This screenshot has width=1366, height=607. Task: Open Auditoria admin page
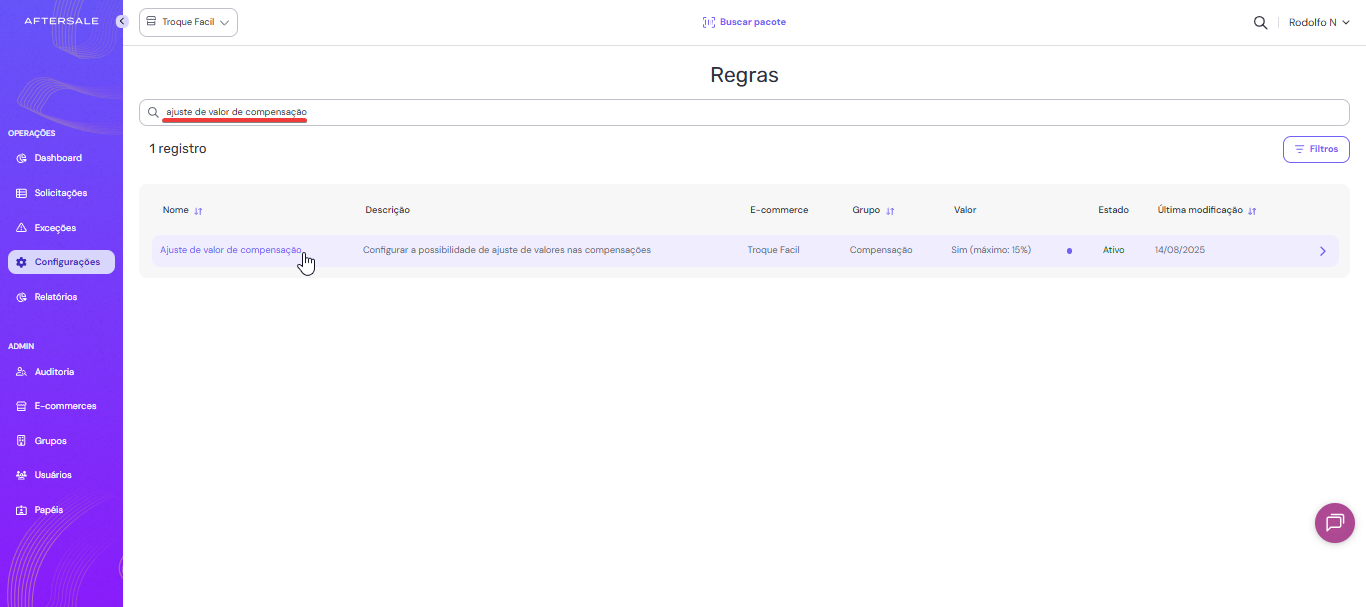(x=54, y=372)
